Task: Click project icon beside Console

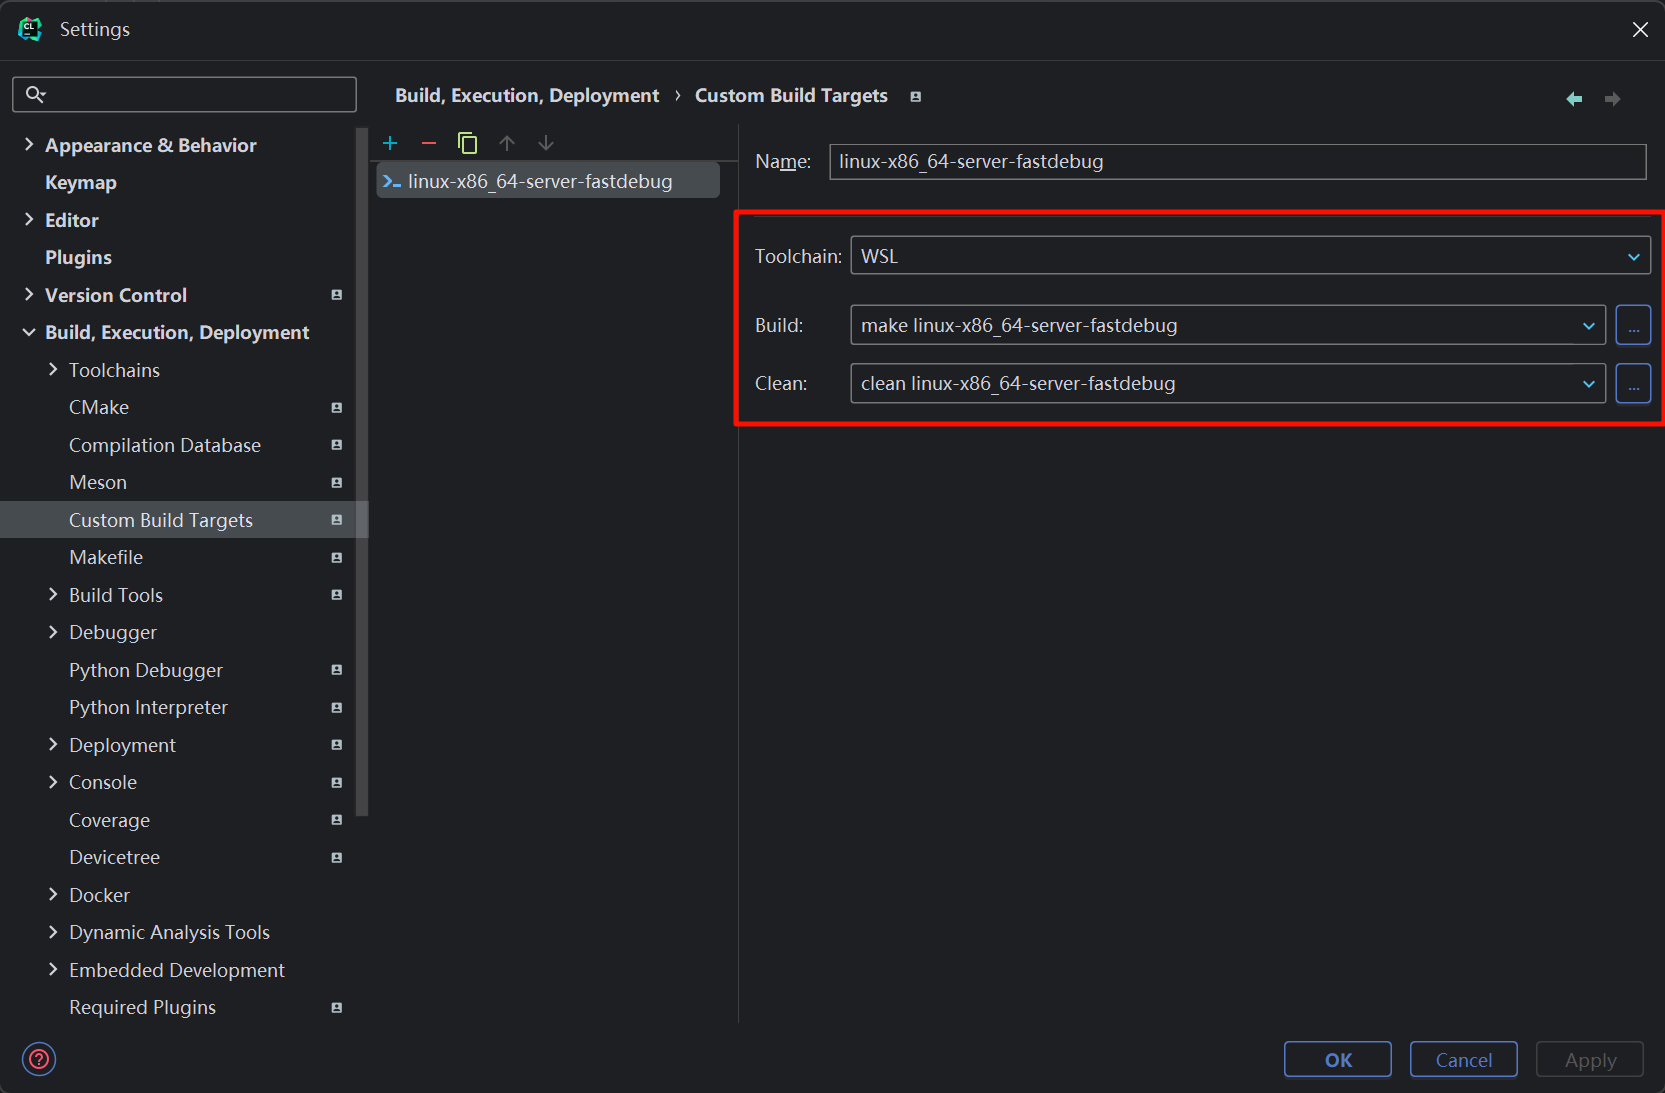Action: 337,783
